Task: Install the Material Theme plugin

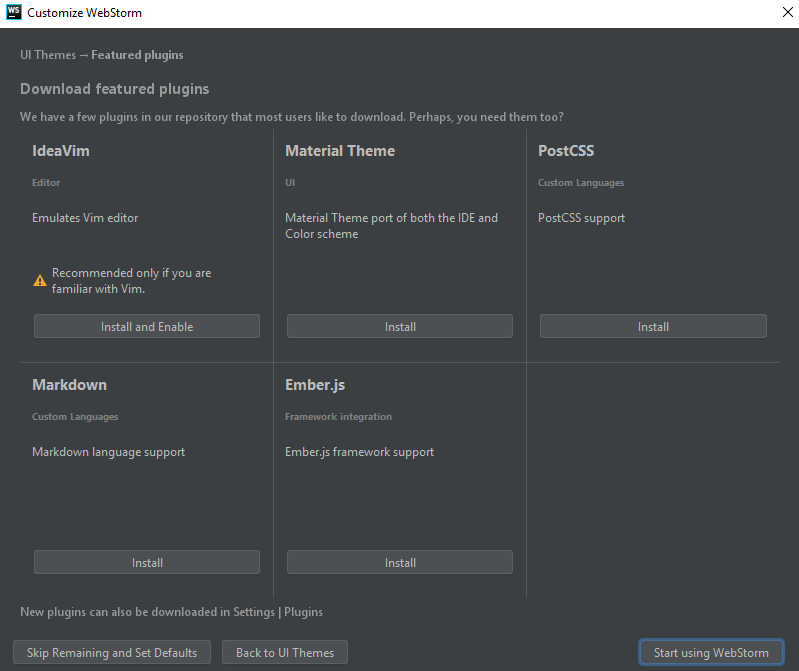Action: pos(400,326)
